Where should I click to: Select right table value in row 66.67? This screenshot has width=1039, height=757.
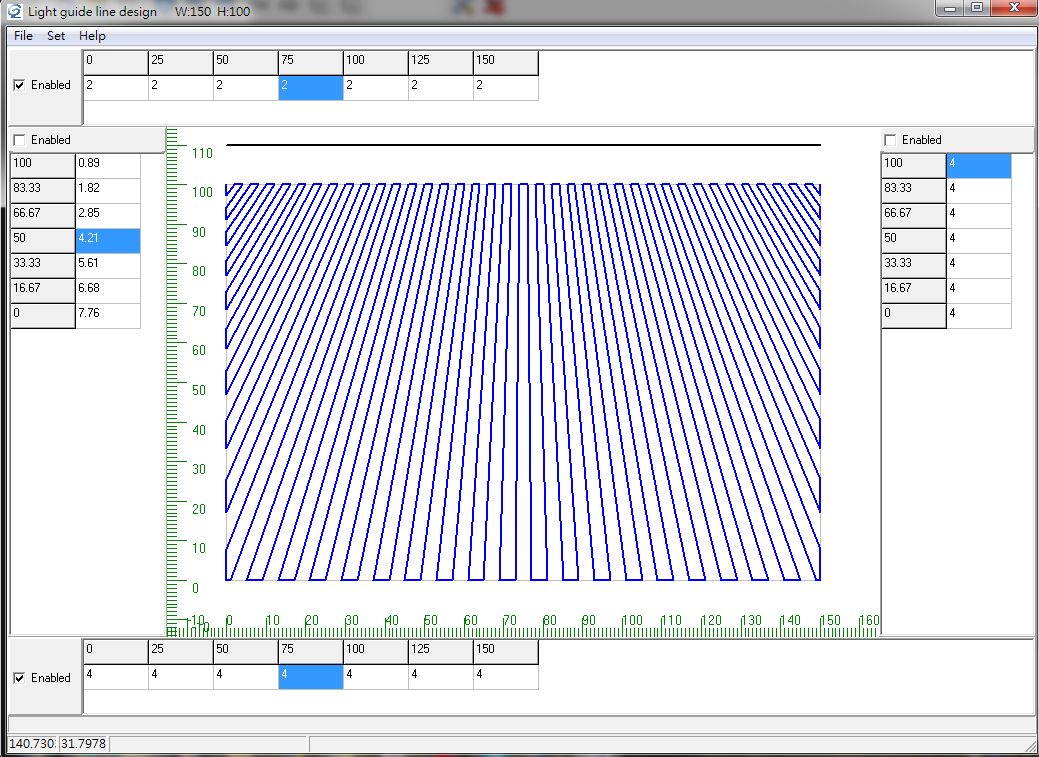click(x=979, y=216)
